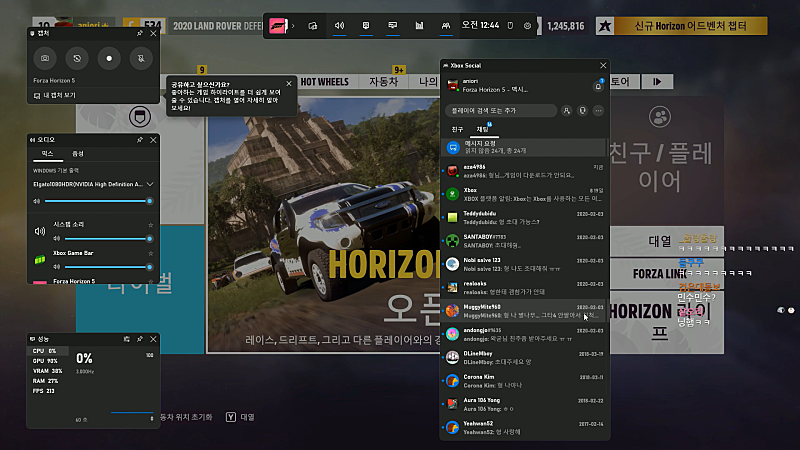
Task: Pin the Capture widget
Action: coord(140,33)
